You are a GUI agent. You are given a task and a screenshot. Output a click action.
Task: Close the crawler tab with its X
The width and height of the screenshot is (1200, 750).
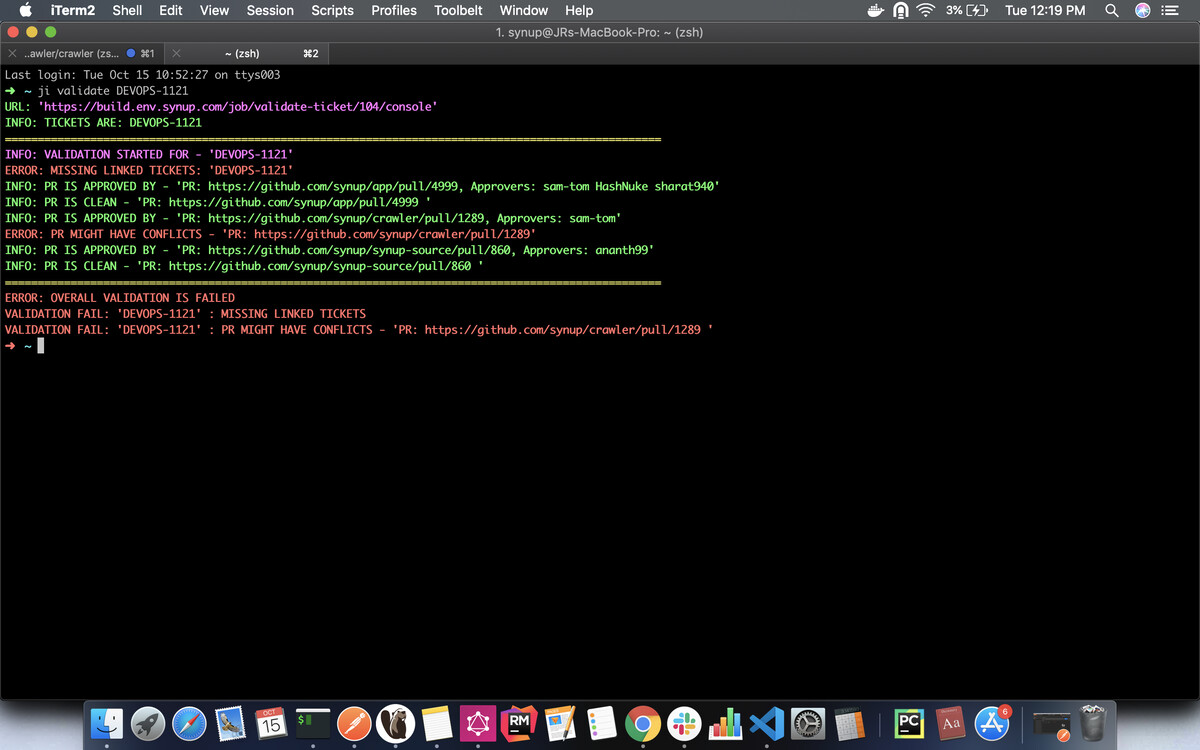(x=12, y=53)
